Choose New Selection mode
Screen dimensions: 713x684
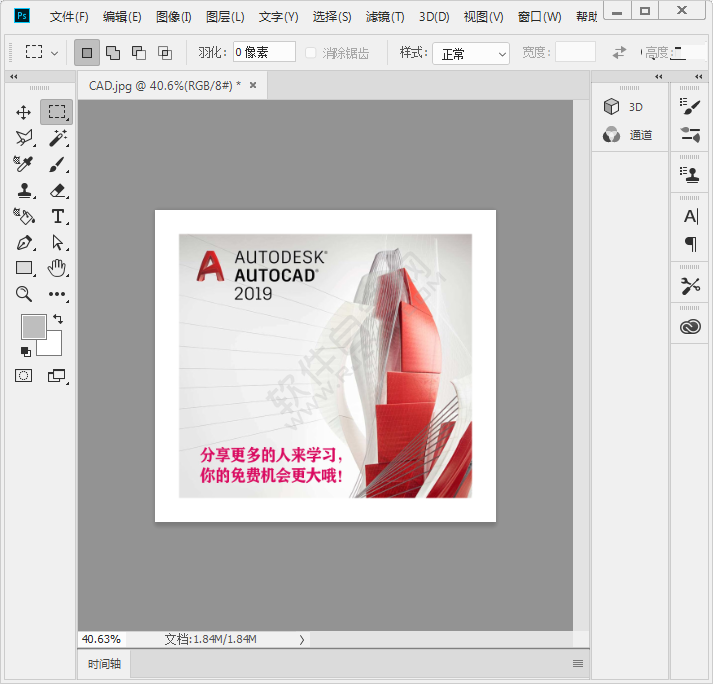coord(87,53)
